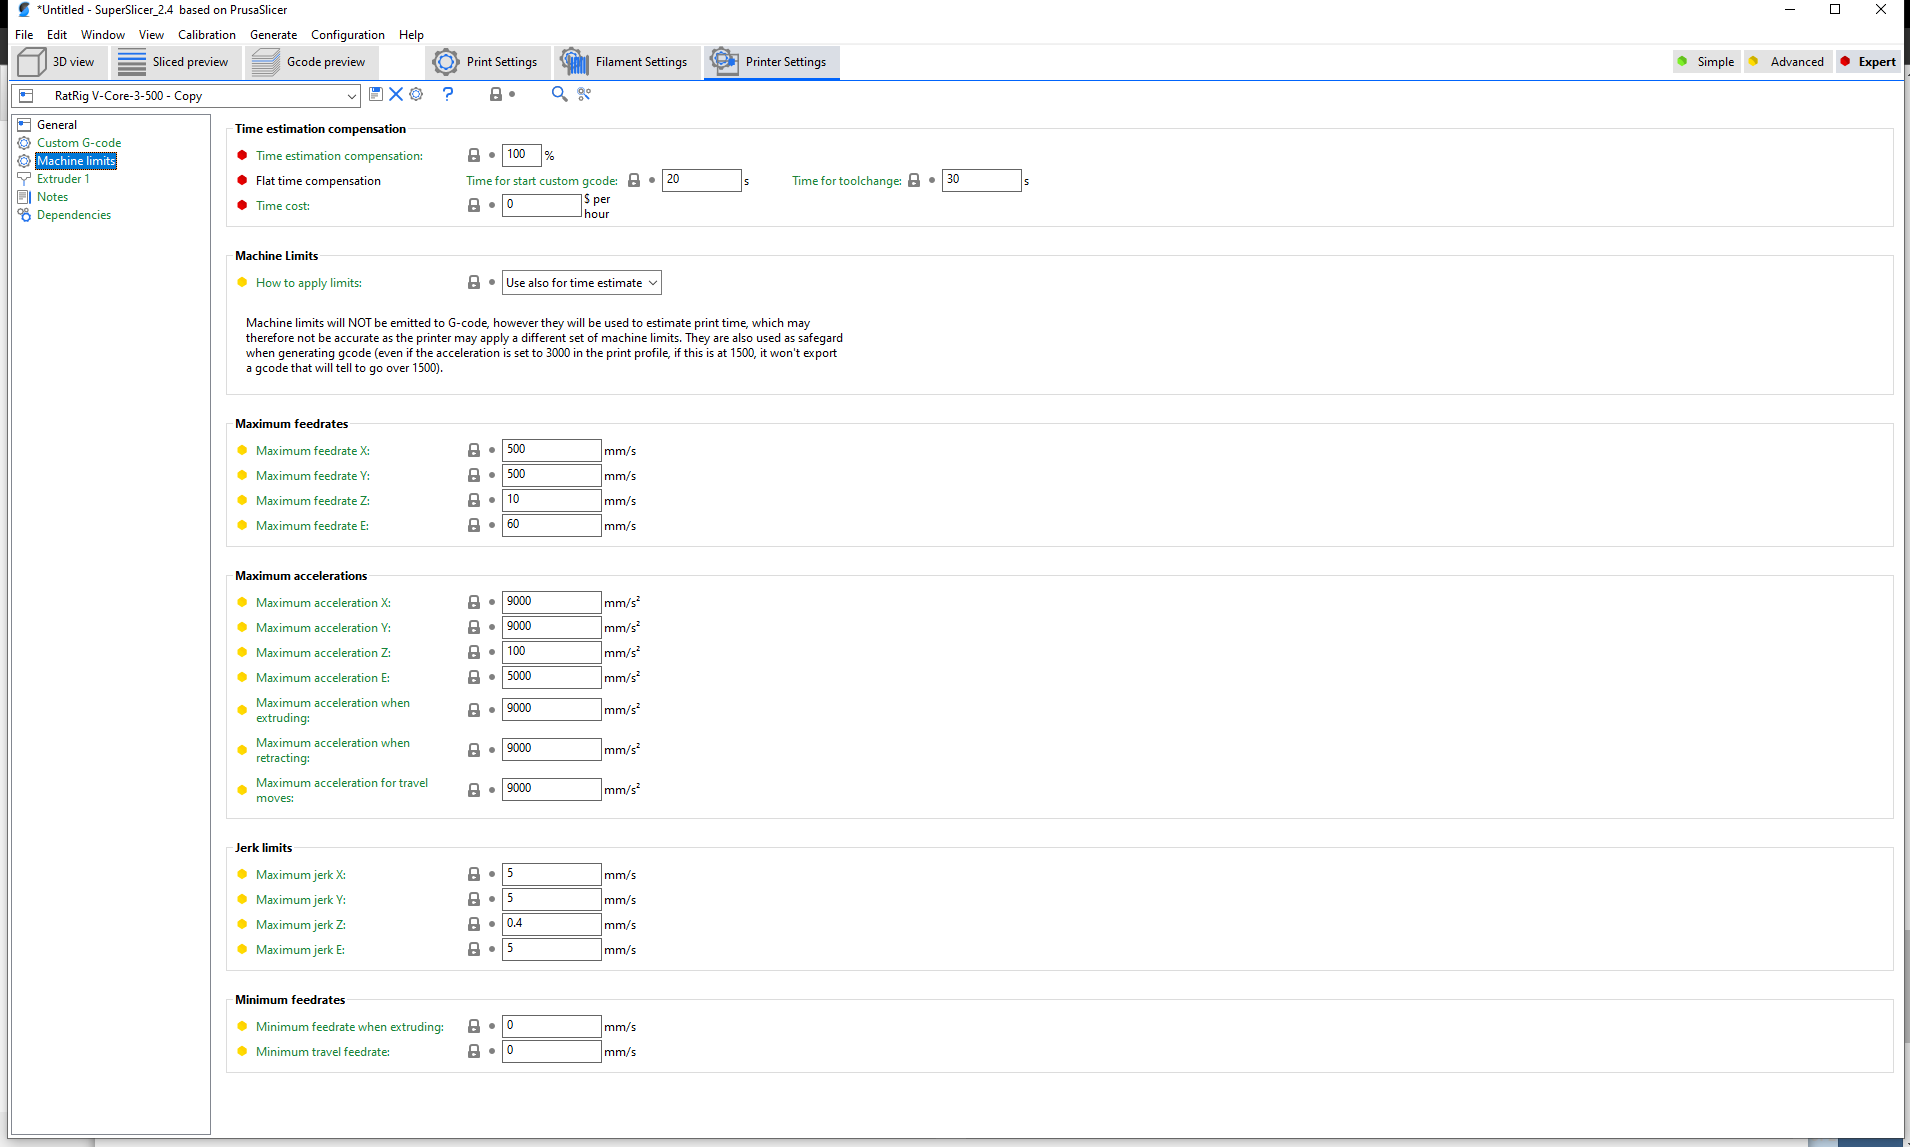
Task: Click the Maximum acceleration for travel moves field
Action: click(551, 789)
